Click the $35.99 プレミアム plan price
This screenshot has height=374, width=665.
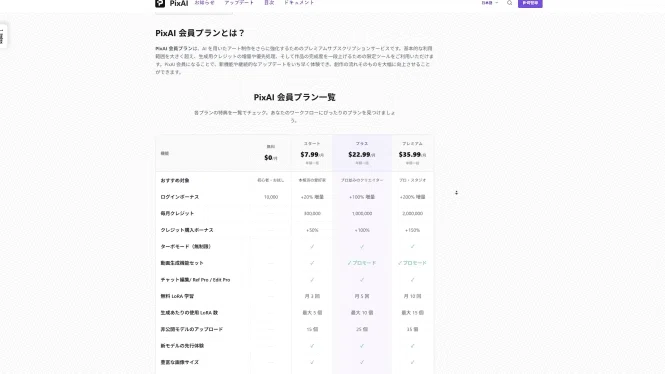[412, 155]
